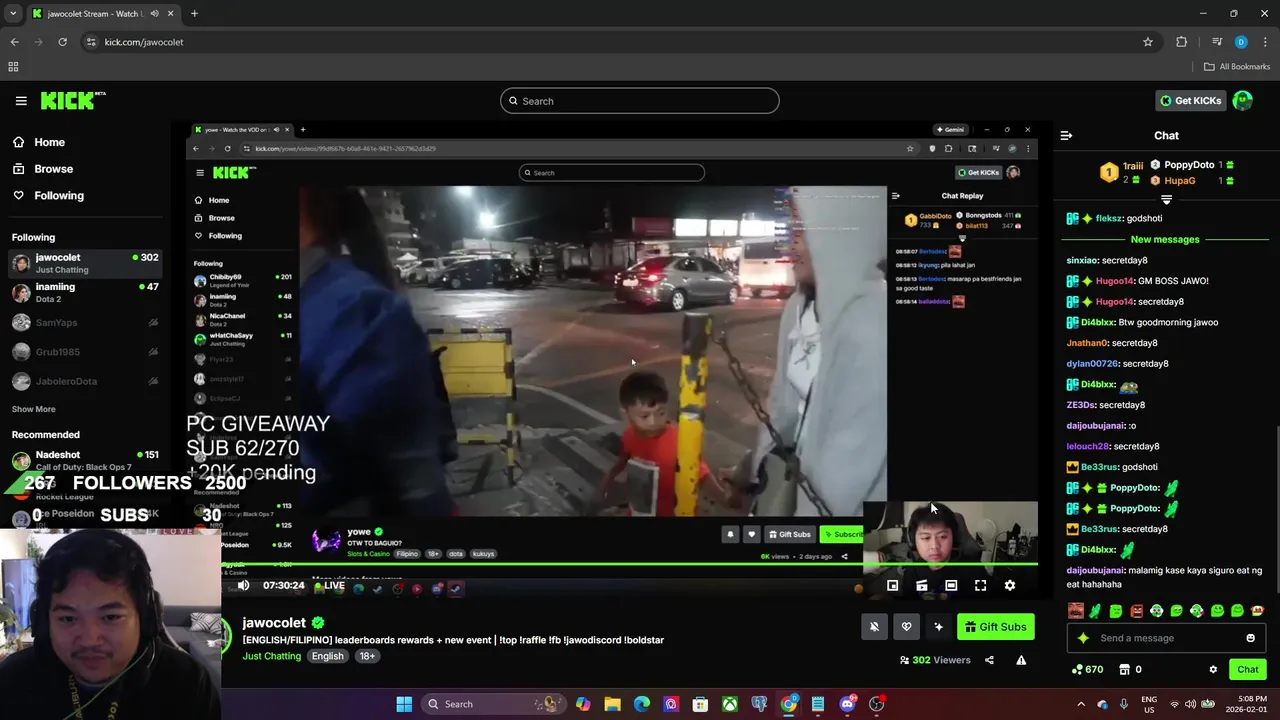Click the 18+ tag

pyautogui.click(x=367, y=656)
